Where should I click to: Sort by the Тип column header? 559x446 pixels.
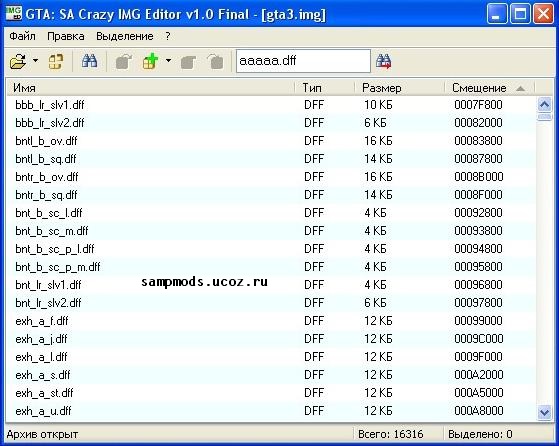coord(325,88)
